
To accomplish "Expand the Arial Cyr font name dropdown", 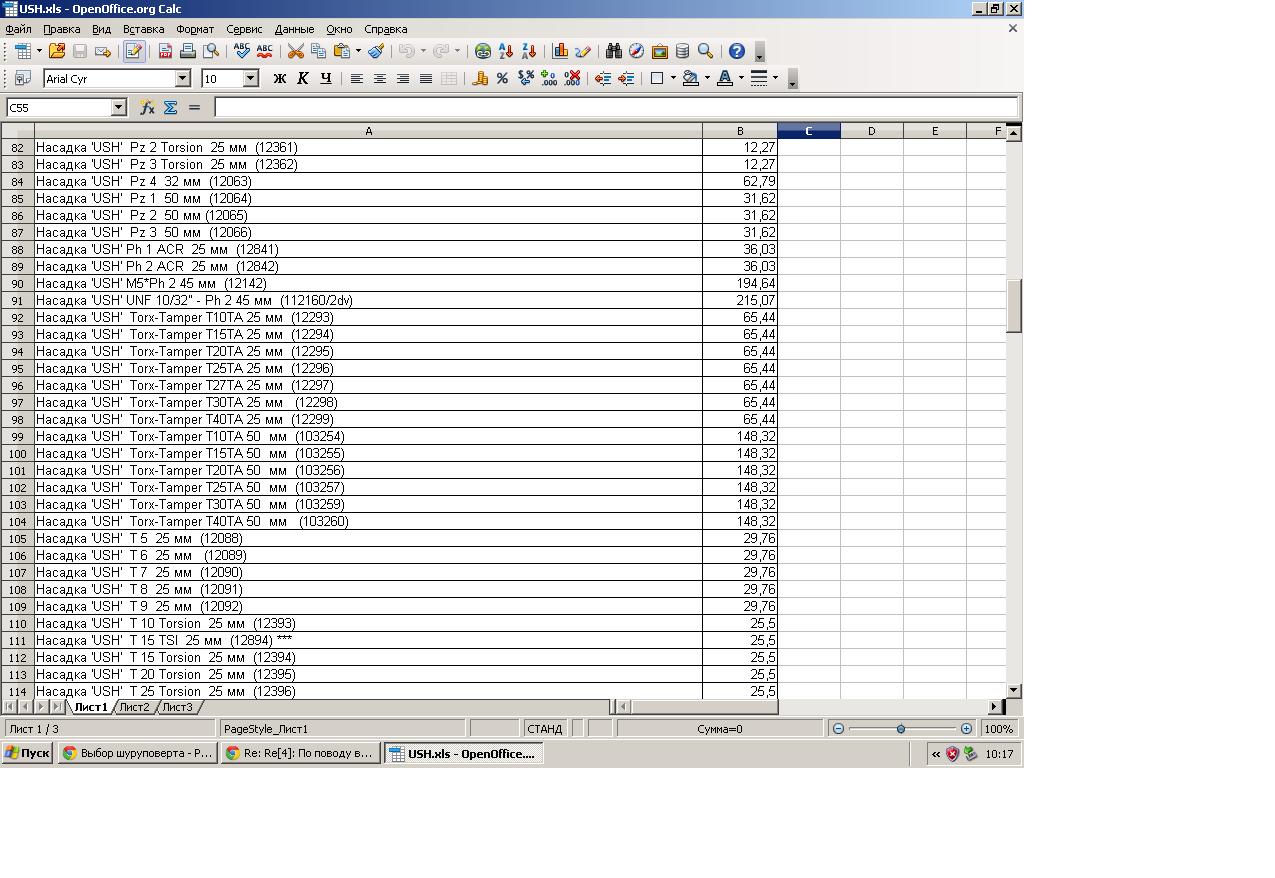I will 183,78.
